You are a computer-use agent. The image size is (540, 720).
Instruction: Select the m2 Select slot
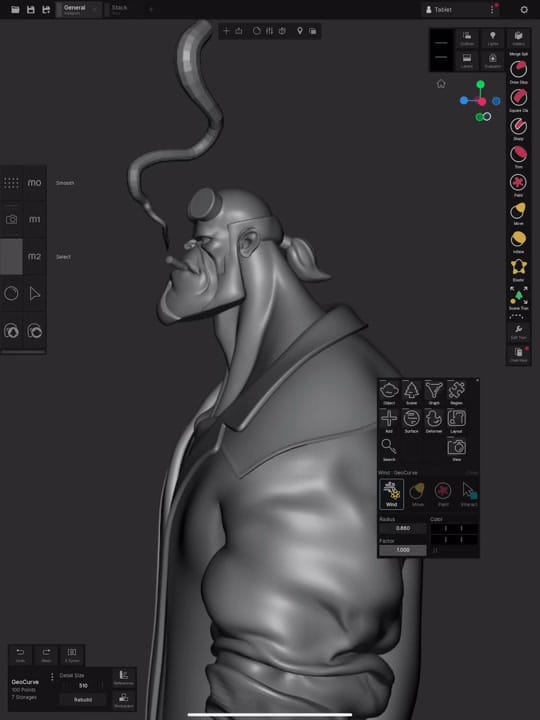pyautogui.click(x=34, y=256)
